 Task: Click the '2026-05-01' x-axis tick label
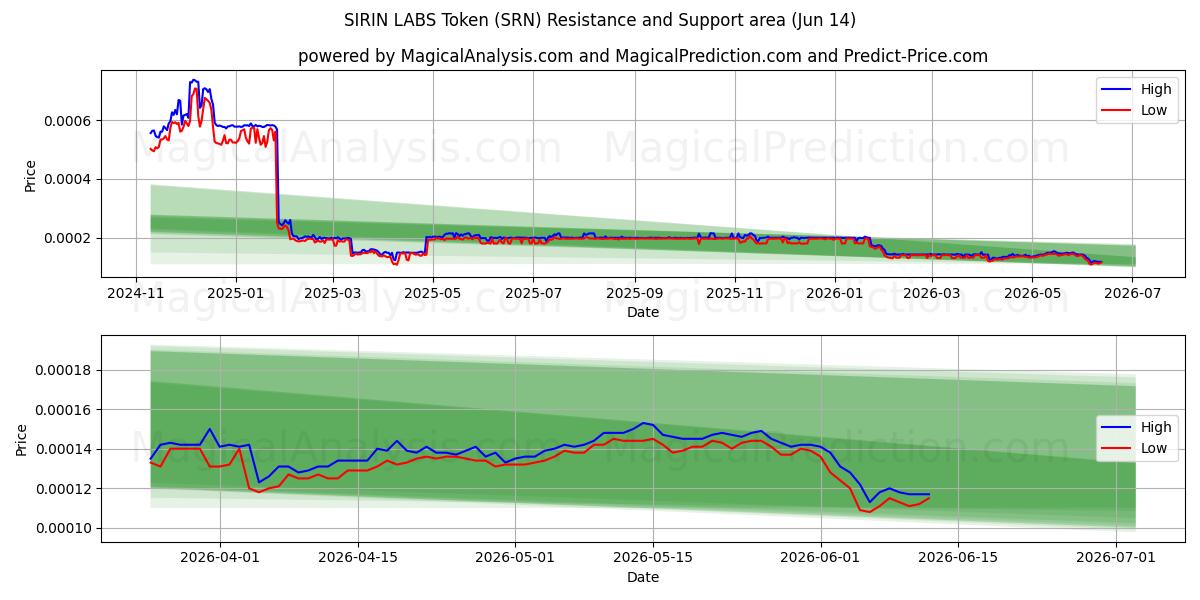tap(515, 558)
